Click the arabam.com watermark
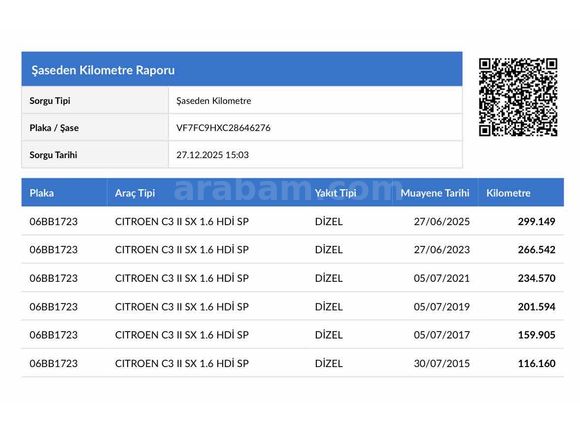This screenshot has width=580, height=435. (289, 189)
